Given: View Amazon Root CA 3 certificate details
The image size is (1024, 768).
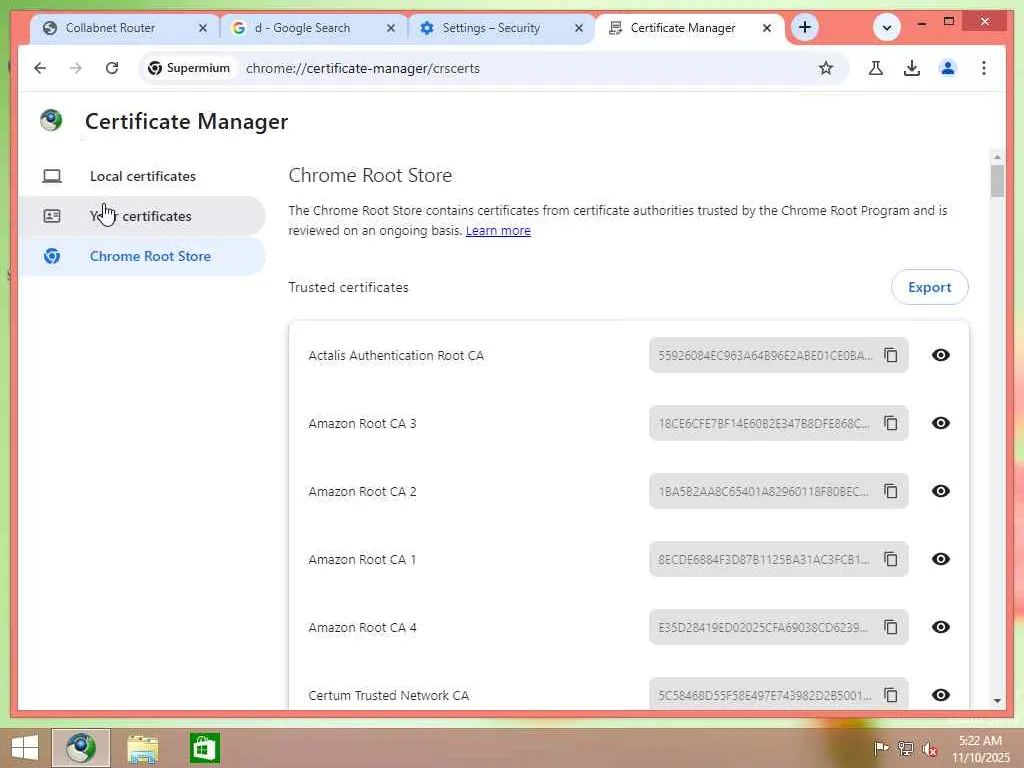Looking at the screenshot, I should pyautogui.click(x=940, y=423).
